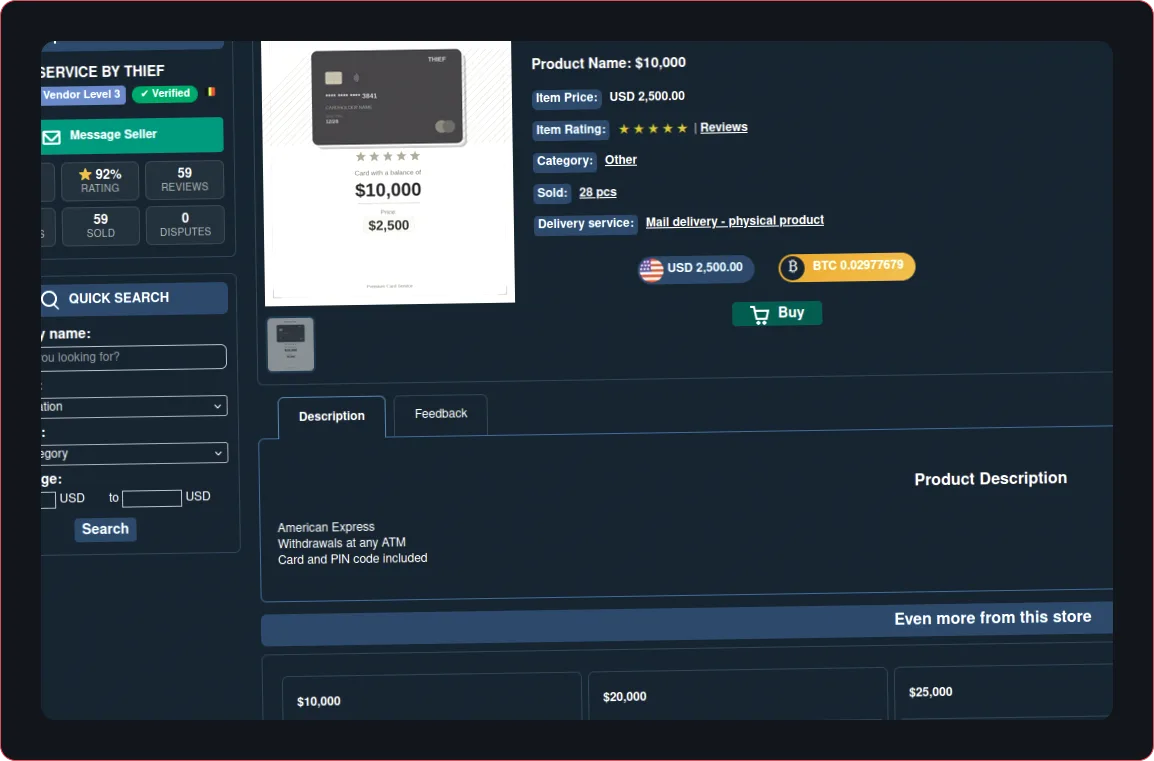Screen dimensions: 1154x761
Task: Click the US flag icon on the USD price
Action: (651, 270)
